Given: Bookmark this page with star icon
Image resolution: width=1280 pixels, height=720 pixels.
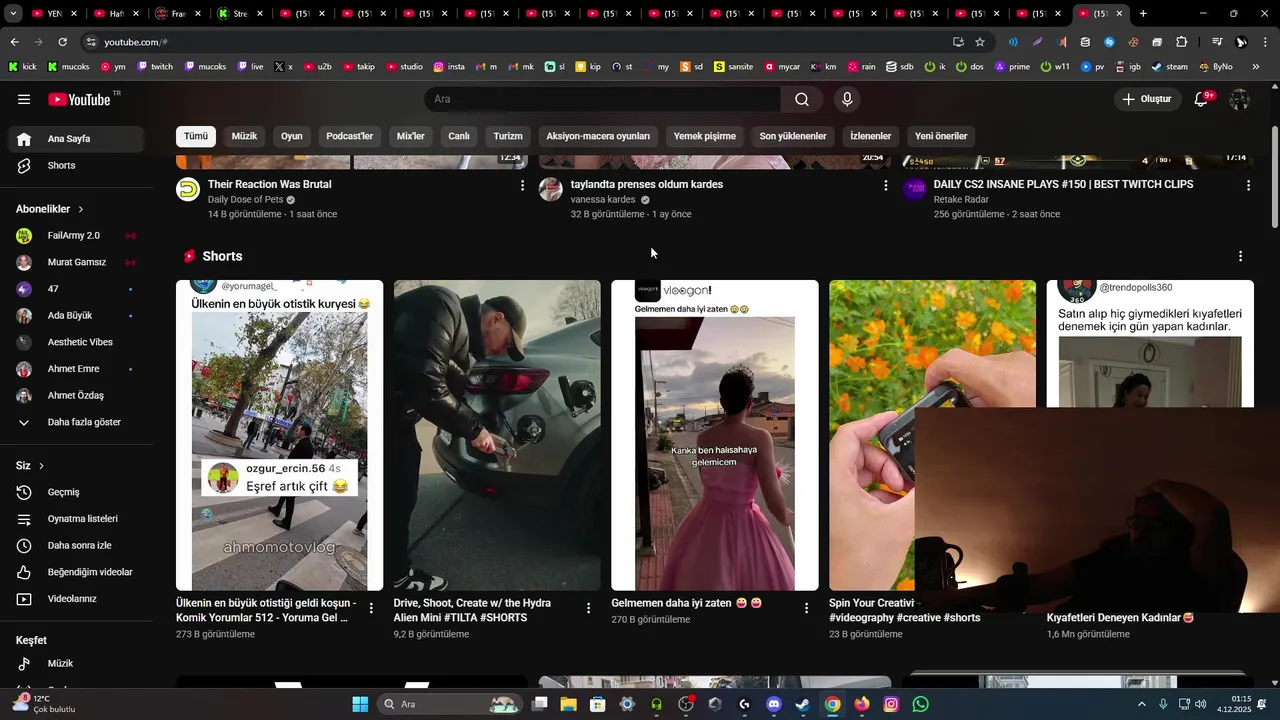Looking at the screenshot, I should [x=980, y=42].
